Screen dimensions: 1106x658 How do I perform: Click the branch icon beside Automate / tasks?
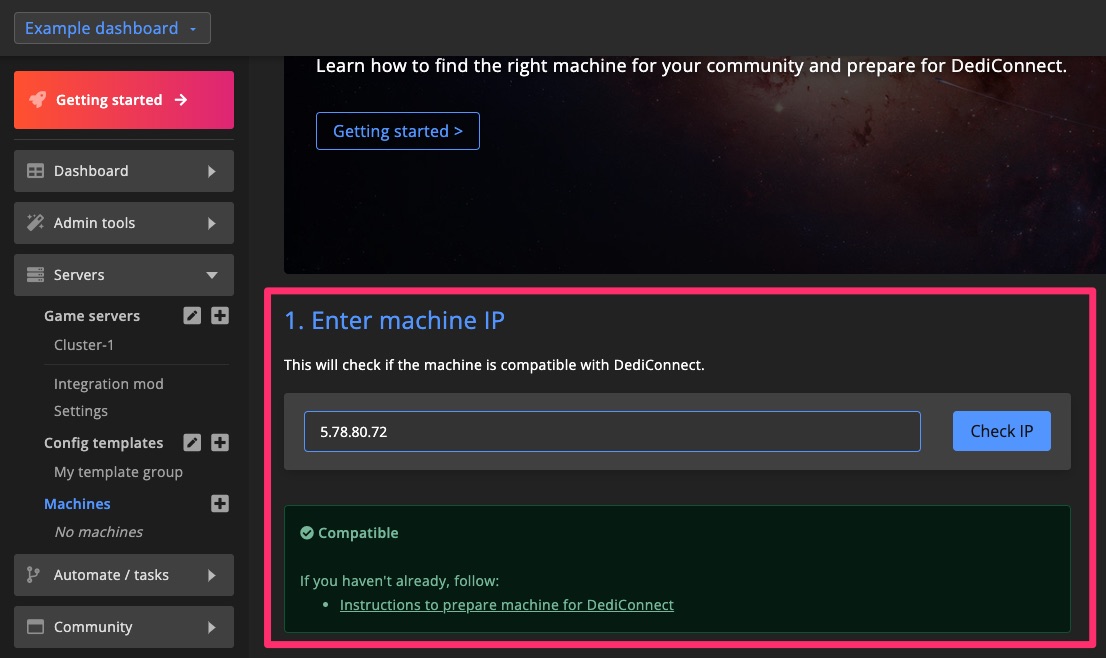33,575
